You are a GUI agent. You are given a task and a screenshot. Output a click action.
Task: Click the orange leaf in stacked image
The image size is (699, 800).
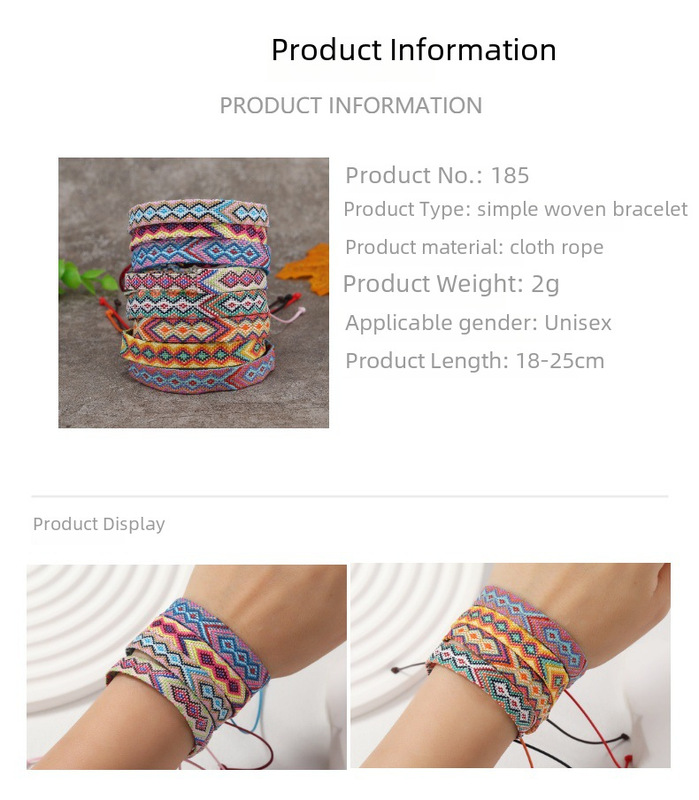(x=305, y=269)
